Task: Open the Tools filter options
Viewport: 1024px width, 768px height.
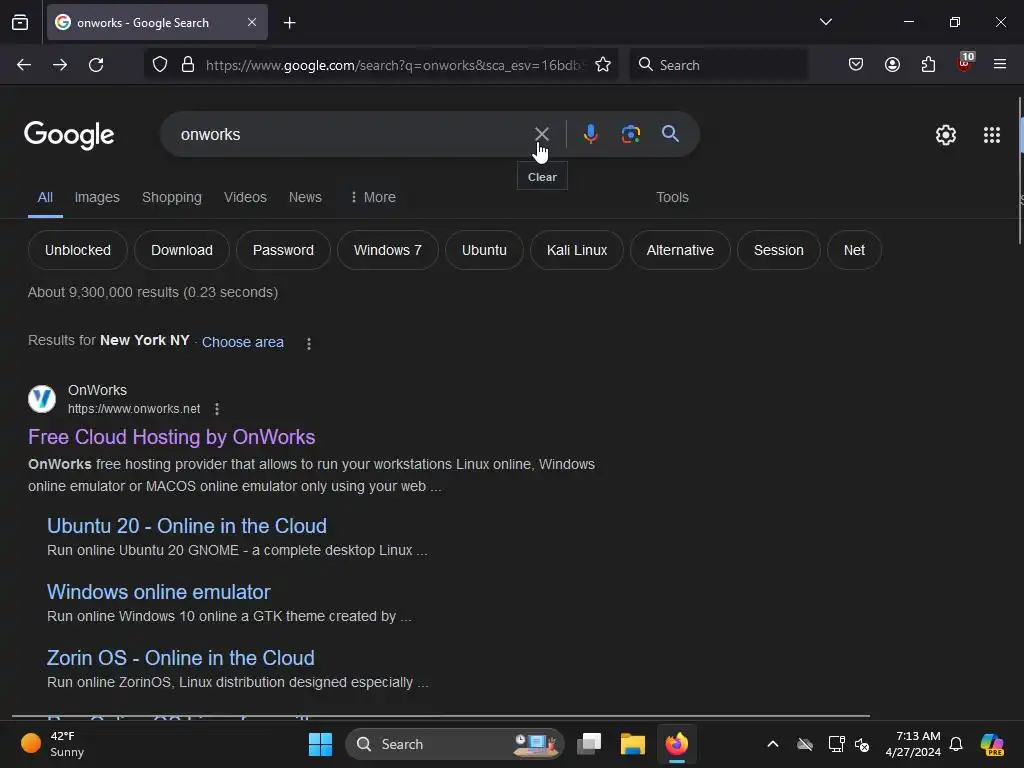Action: (x=672, y=197)
